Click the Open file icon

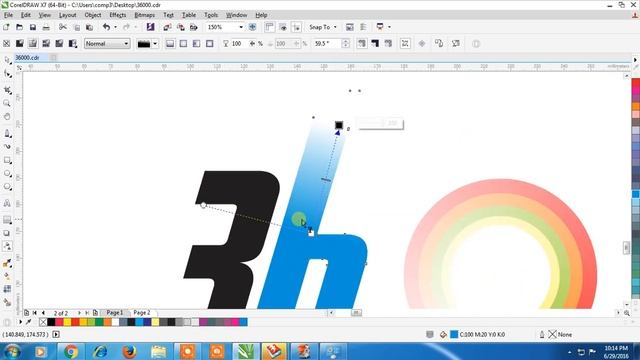click(19, 27)
